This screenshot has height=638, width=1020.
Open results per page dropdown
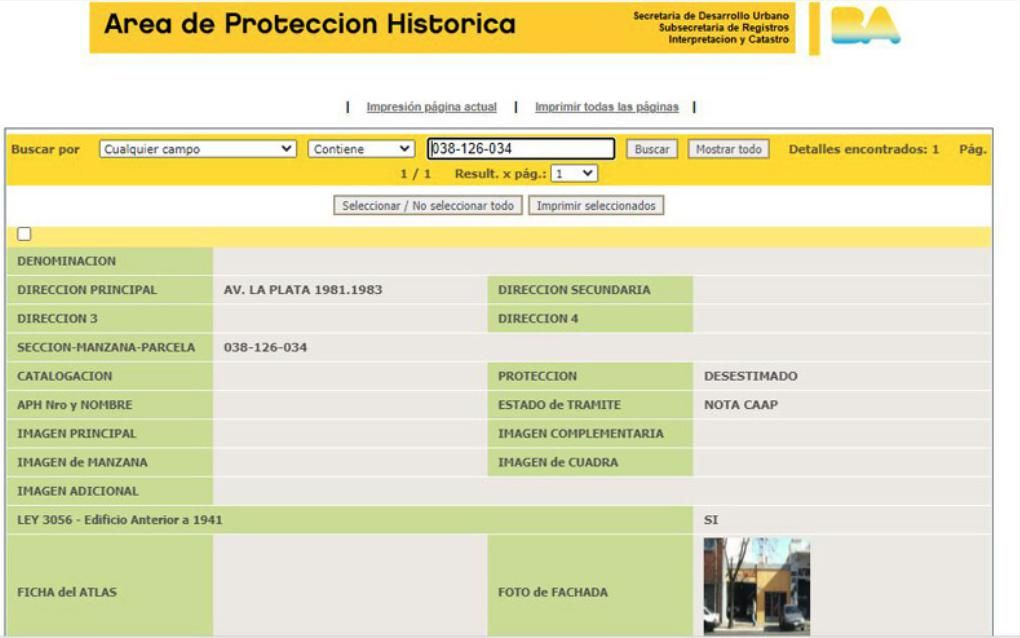tap(574, 174)
